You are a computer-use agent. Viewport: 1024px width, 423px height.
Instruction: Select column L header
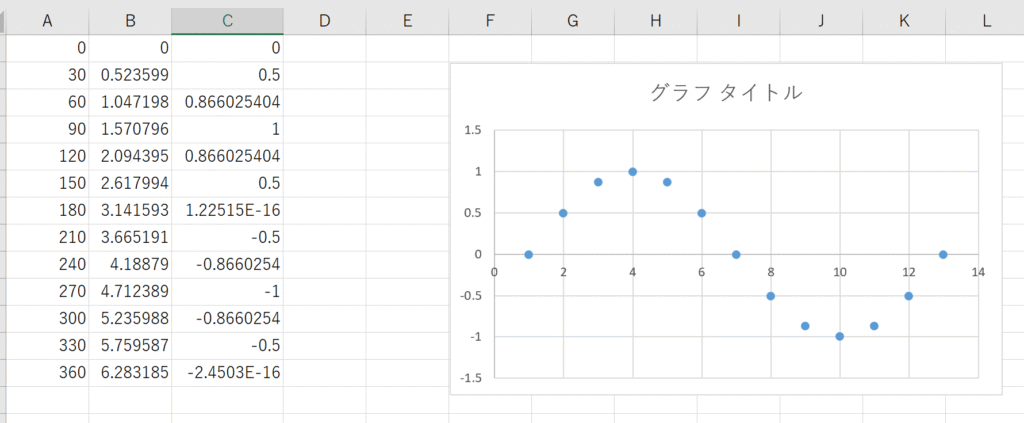[x=986, y=20]
